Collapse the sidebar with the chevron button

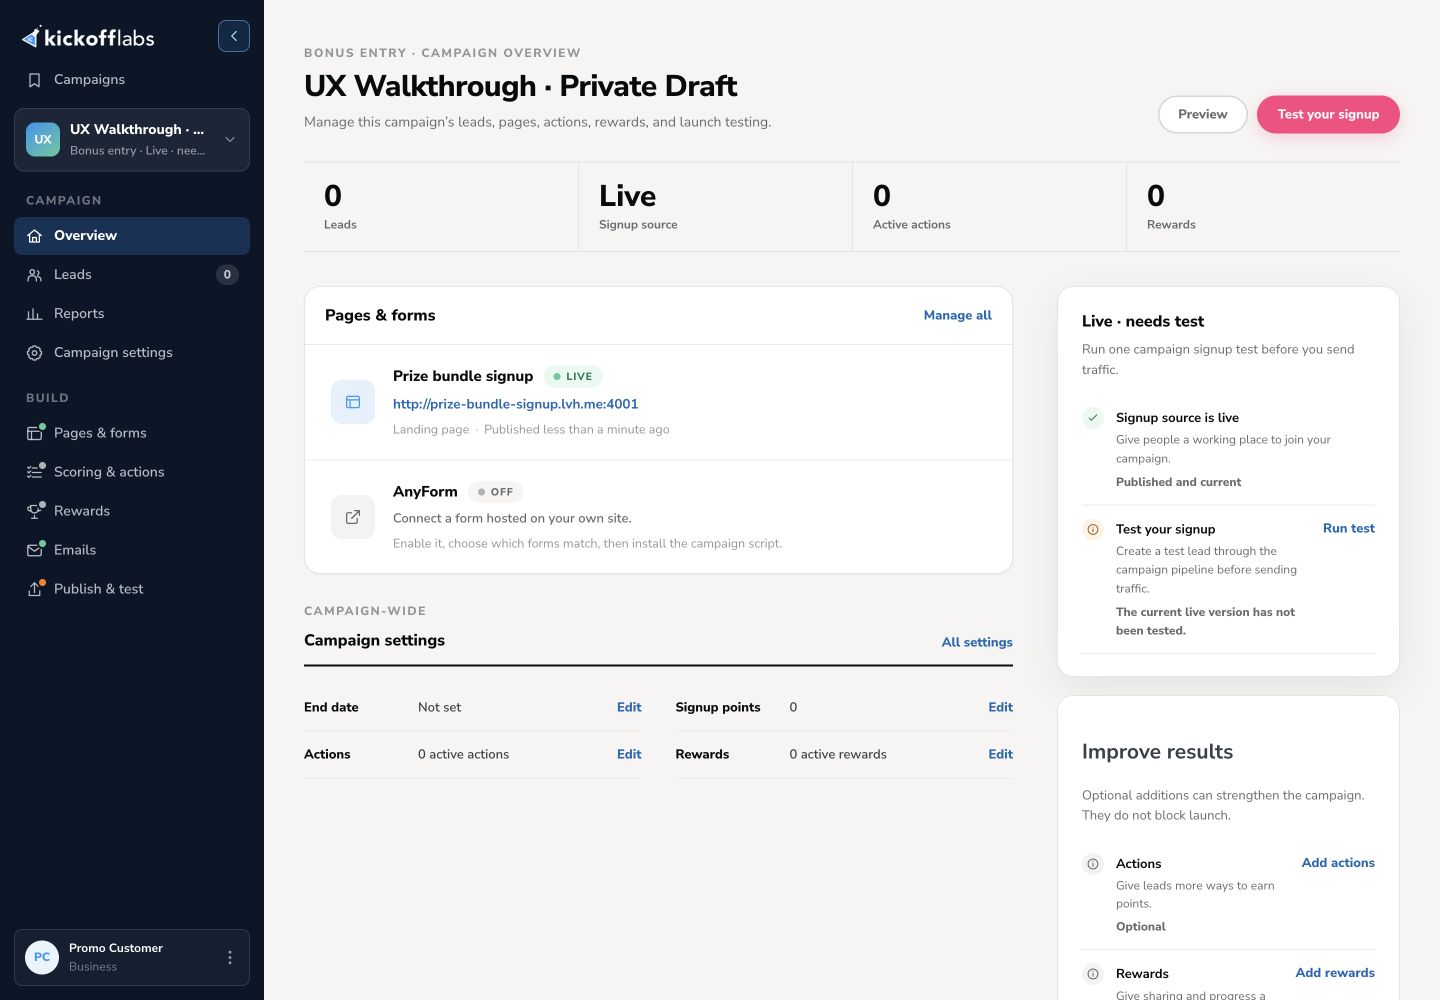[234, 36]
